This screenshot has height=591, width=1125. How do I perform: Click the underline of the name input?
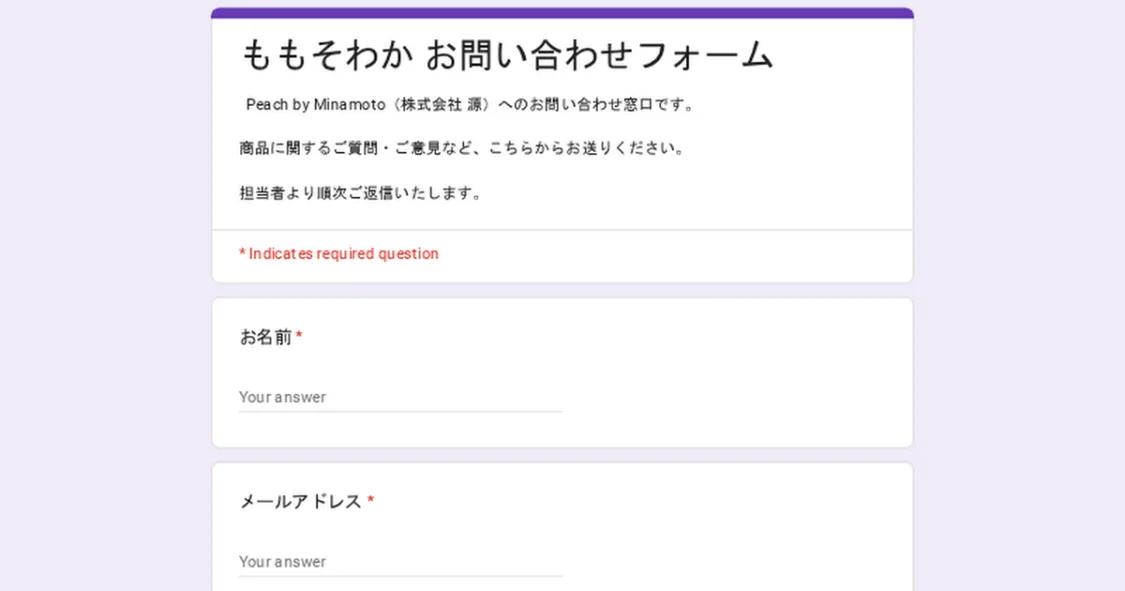[x=400, y=410]
